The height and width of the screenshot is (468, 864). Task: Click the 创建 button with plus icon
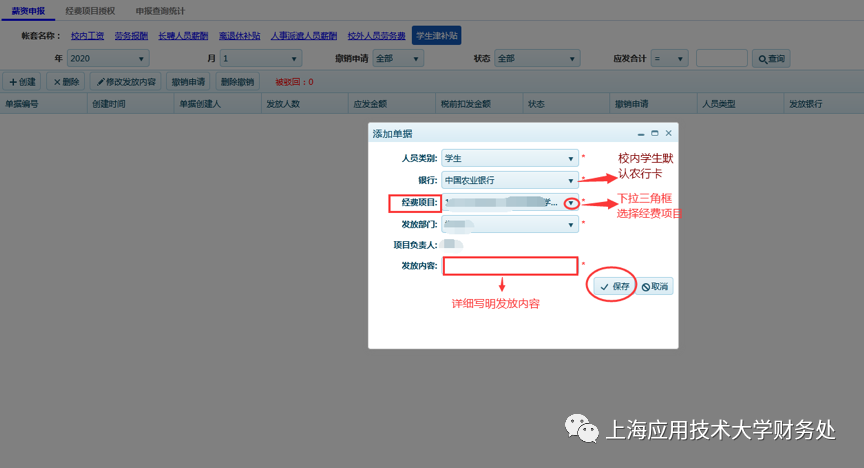coord(23,82)
